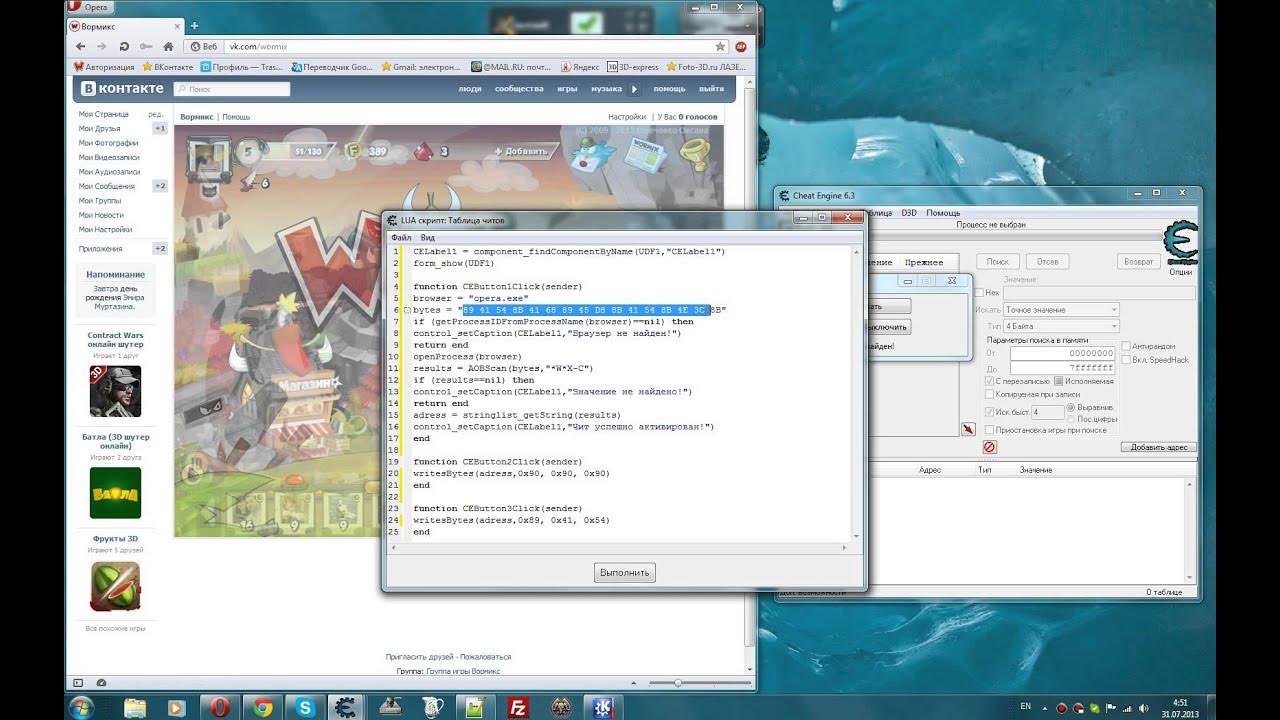Open Gmail bookmark

[x=420, y=67]
